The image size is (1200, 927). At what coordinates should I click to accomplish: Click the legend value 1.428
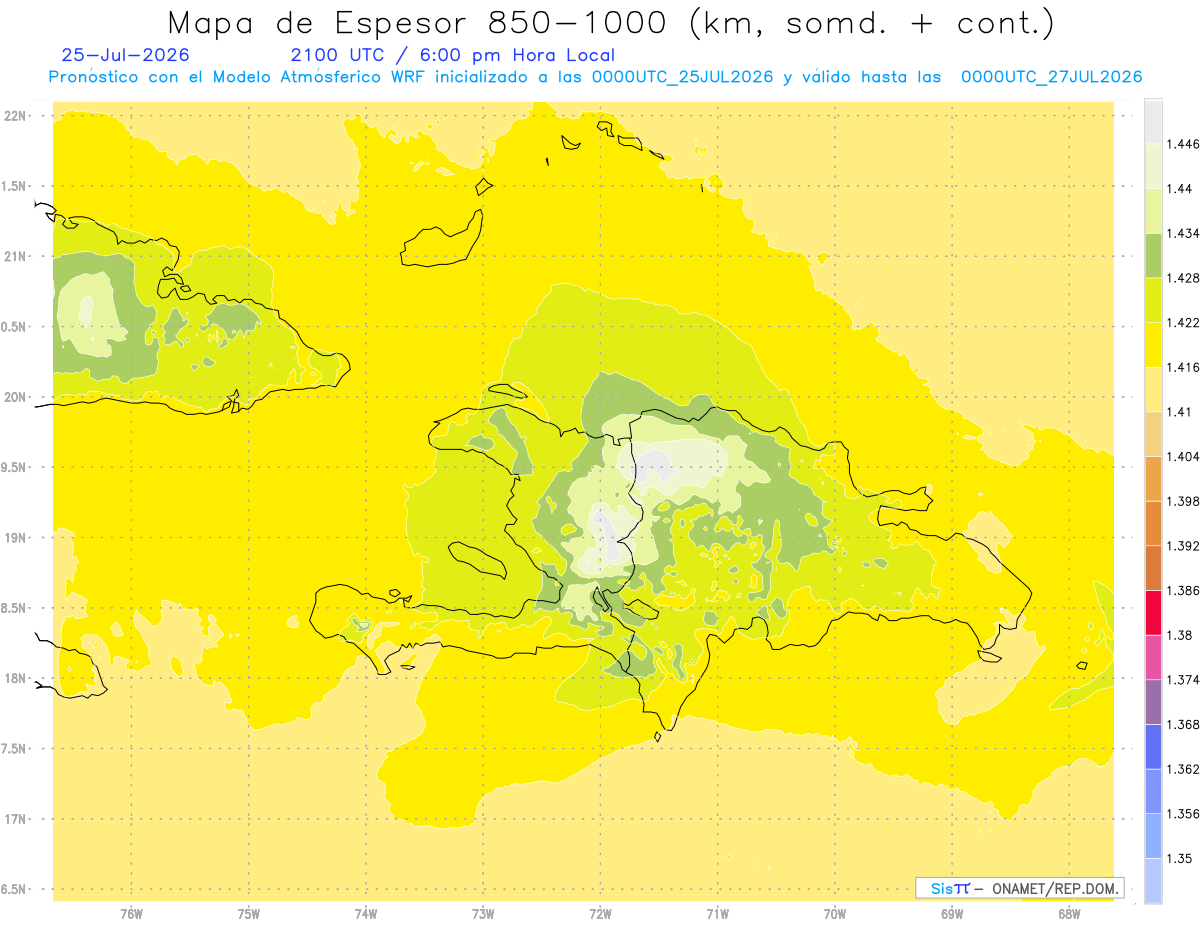click(x=1183, y=277)
